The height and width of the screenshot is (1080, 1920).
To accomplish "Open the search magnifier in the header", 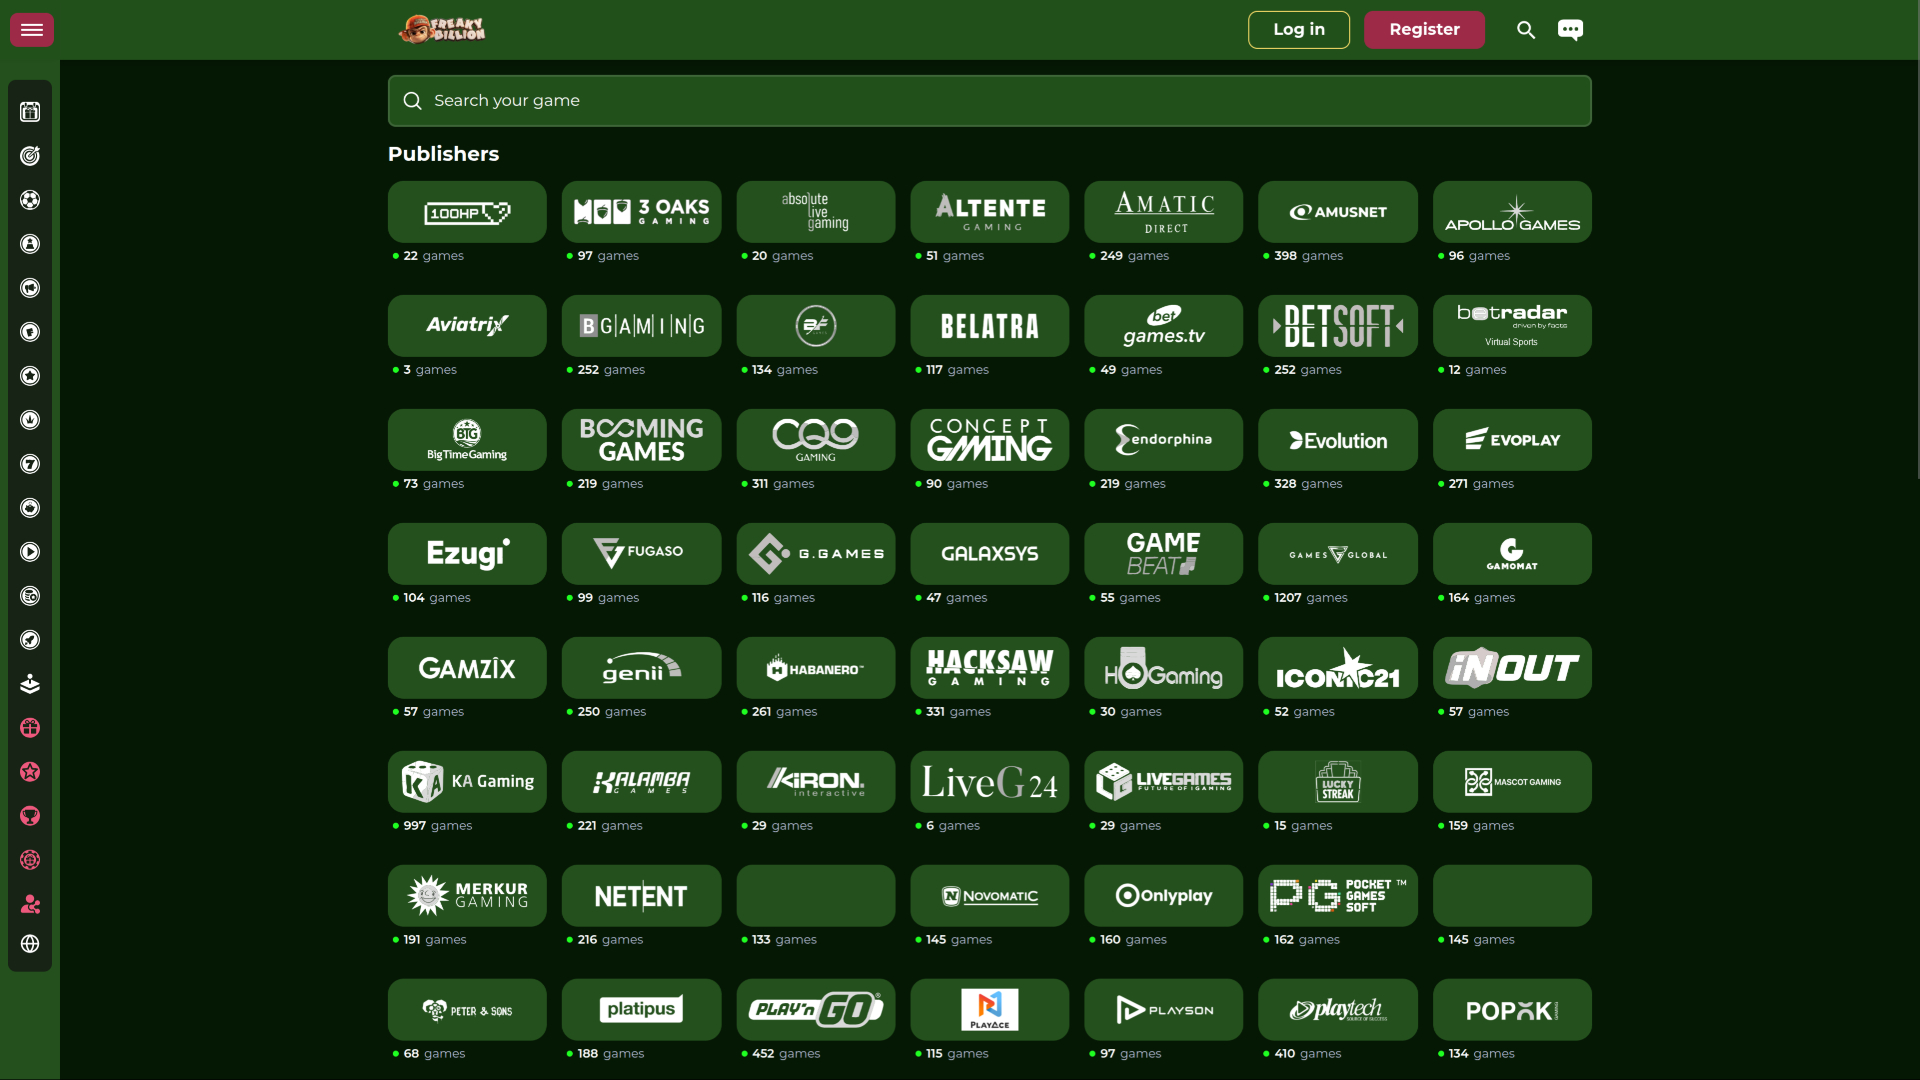I will tap(1526, 30).
